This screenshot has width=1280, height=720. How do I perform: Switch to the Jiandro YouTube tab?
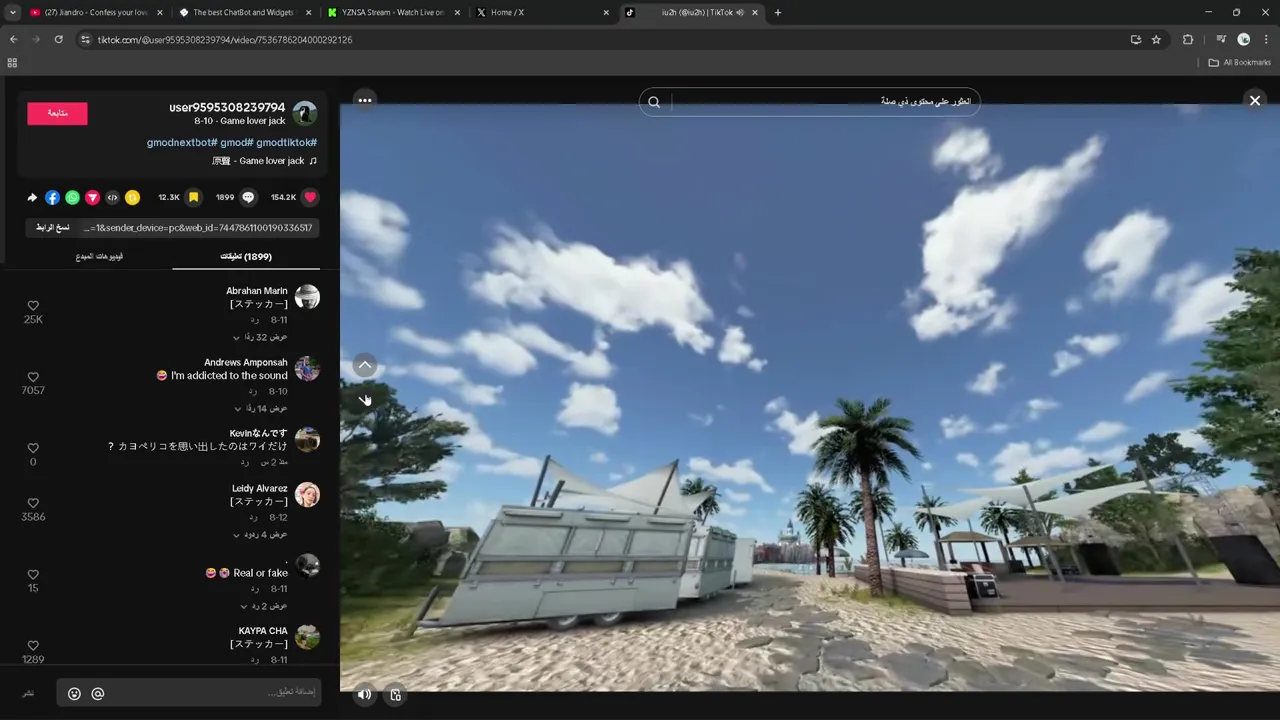94,13
